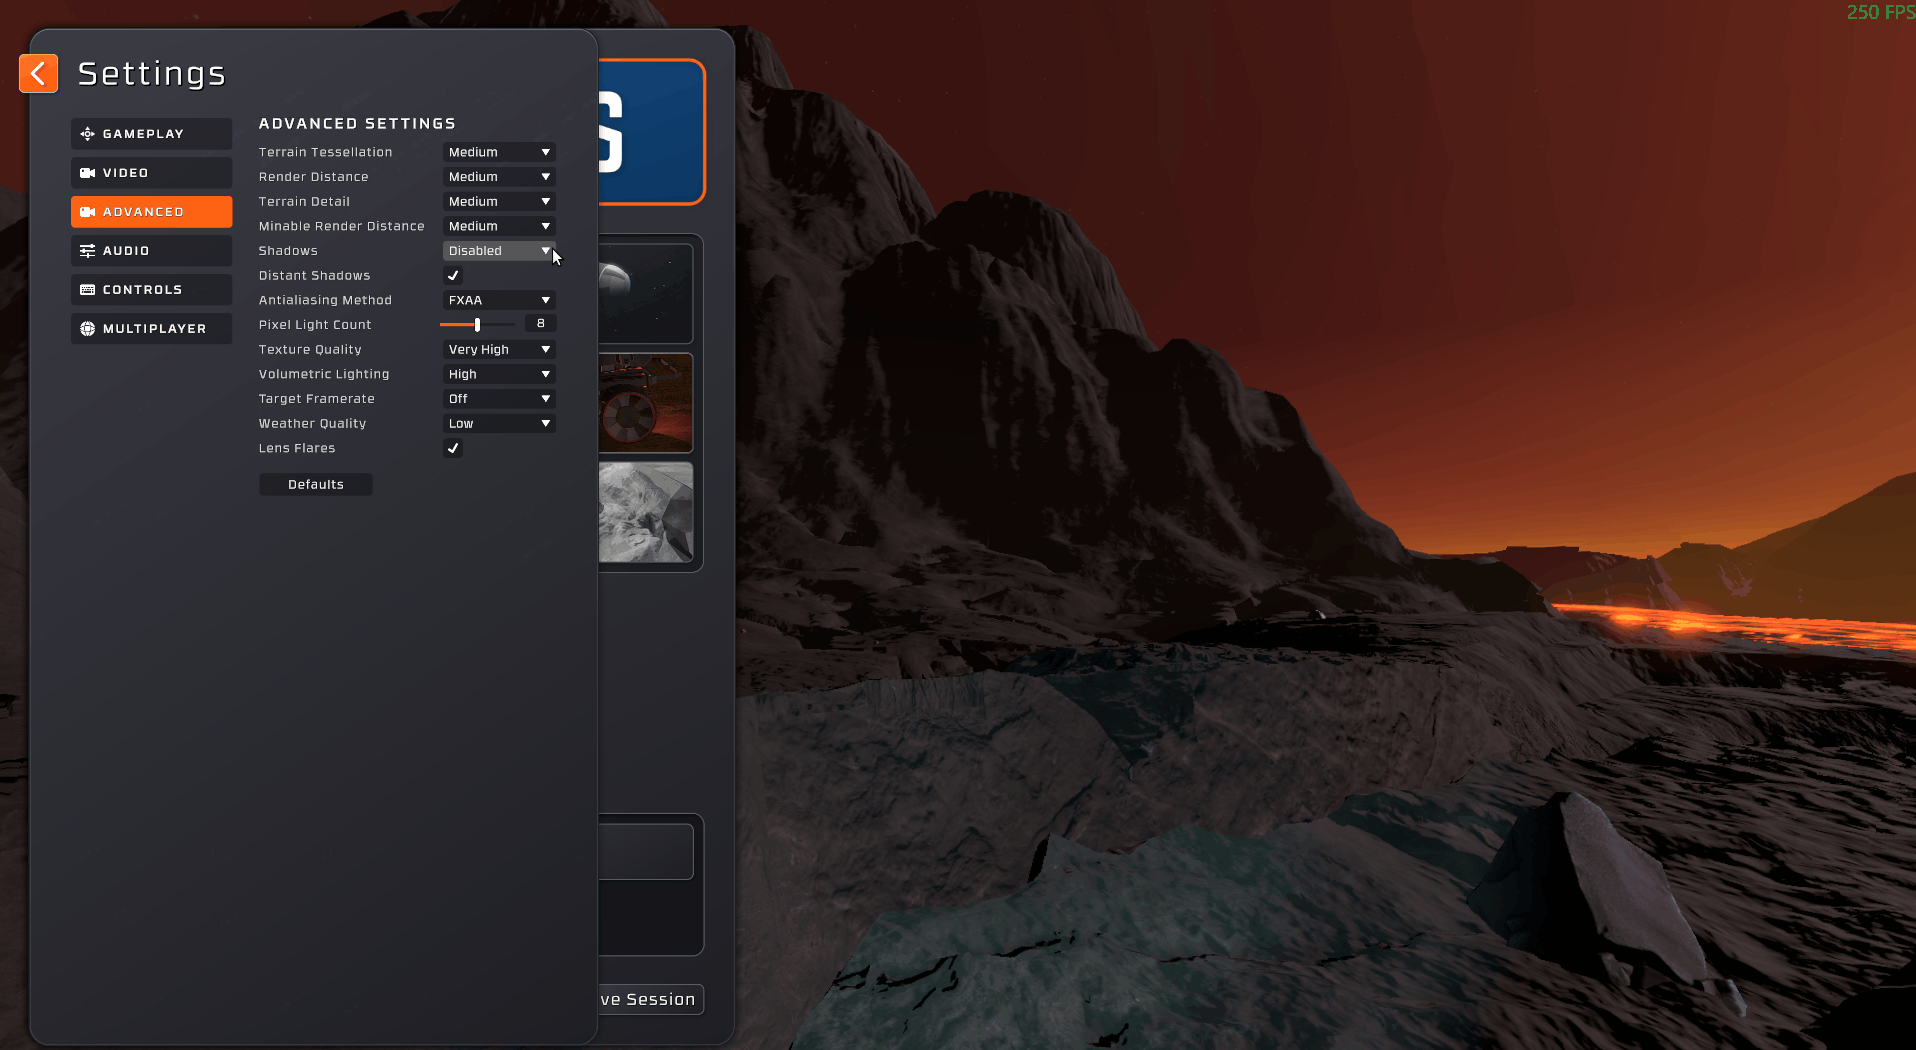Image resolution: width=1916 pixels, height=1050 pixels.
Task: Click the orange back arrow icon
Action: tap(38, 73)
